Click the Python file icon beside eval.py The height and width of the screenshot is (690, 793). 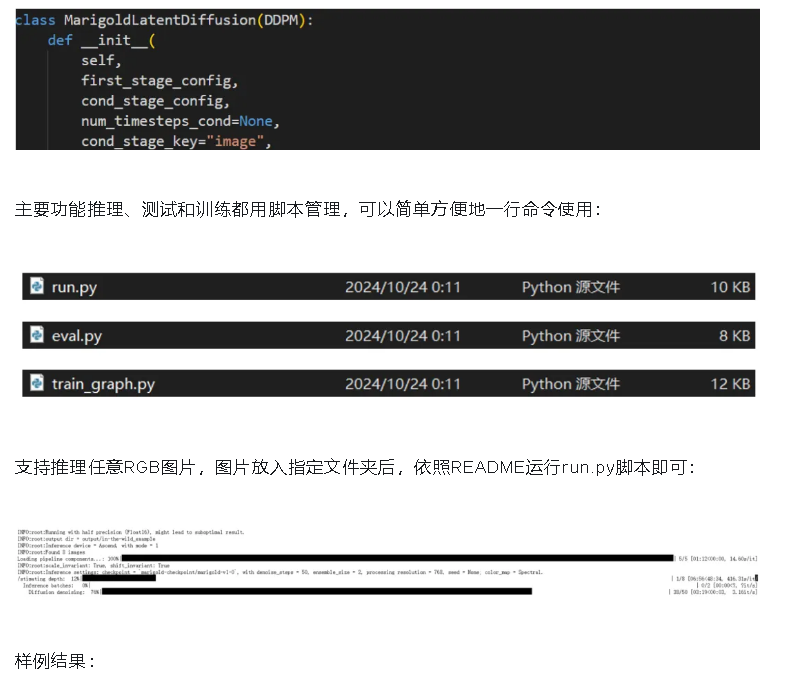[37, 336]
